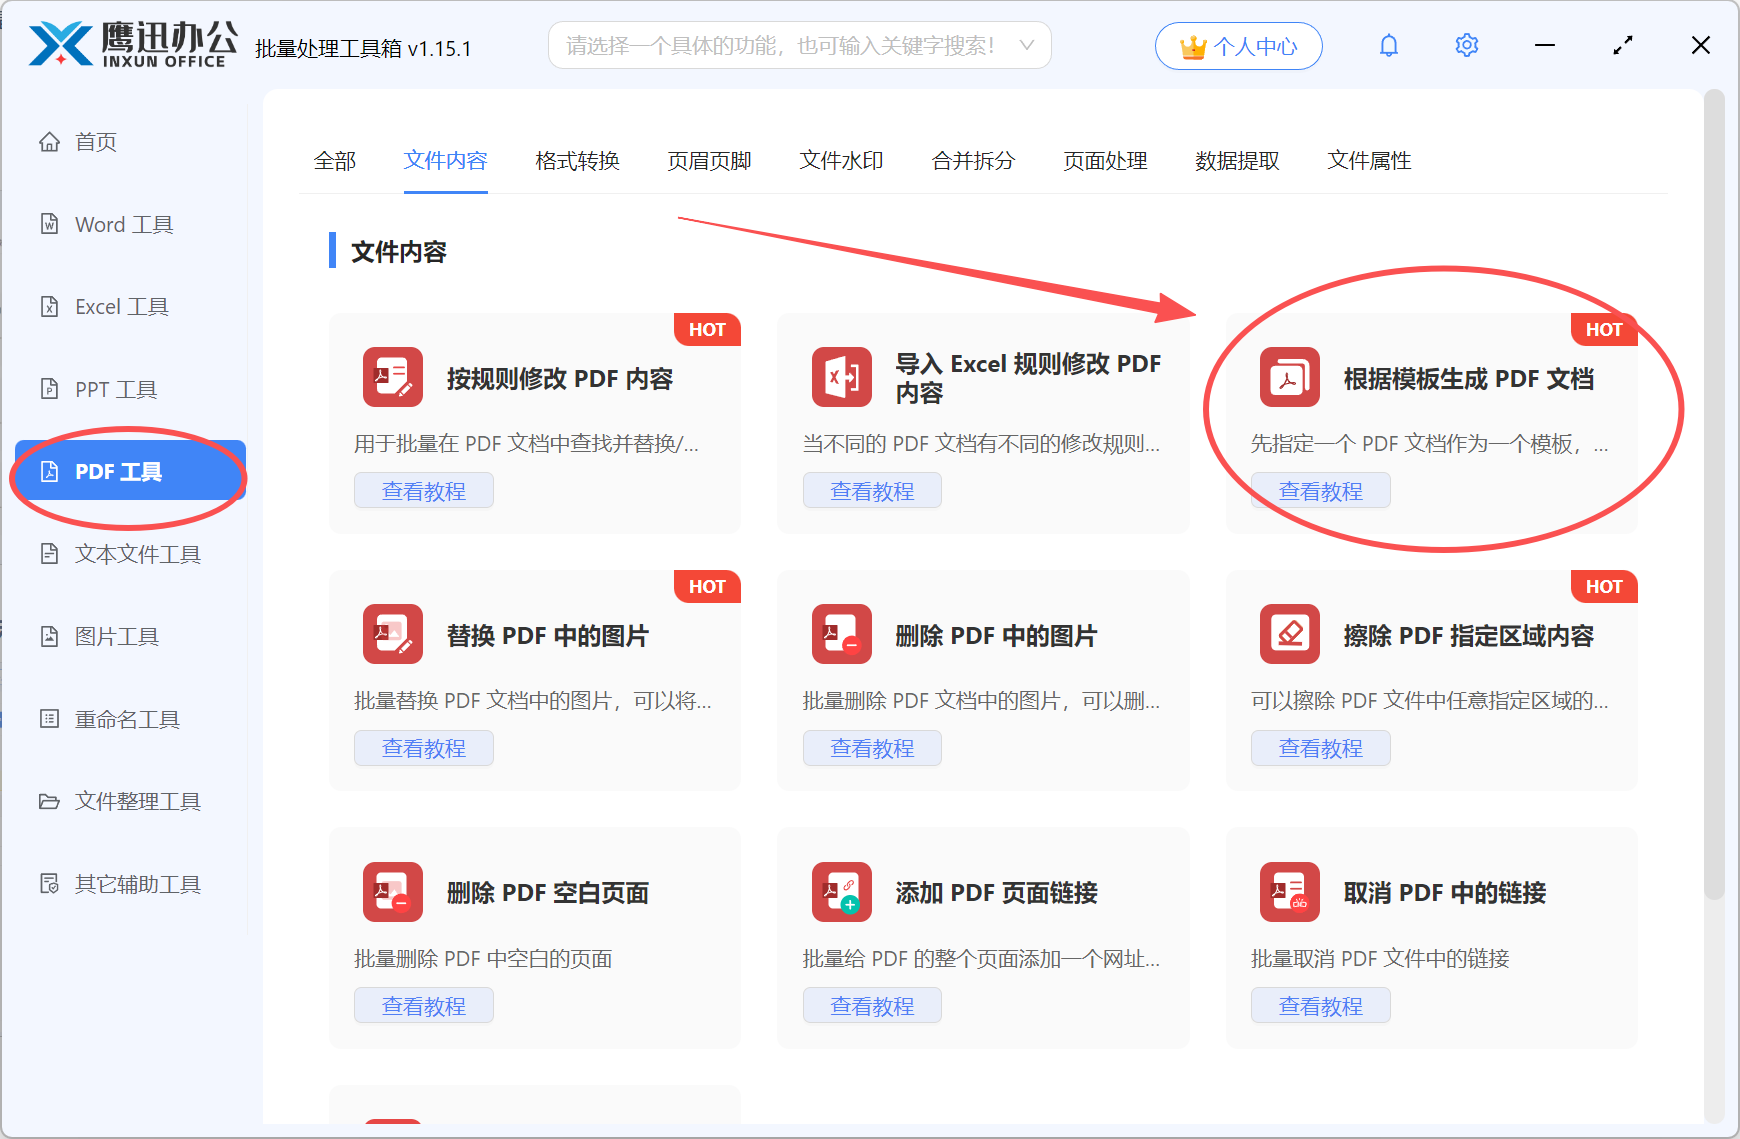Viewport: 1740px width, 1139px height.
Task: Click the 替换 PDF 中的图片 tool icon
Action: (x=392, y=634)
